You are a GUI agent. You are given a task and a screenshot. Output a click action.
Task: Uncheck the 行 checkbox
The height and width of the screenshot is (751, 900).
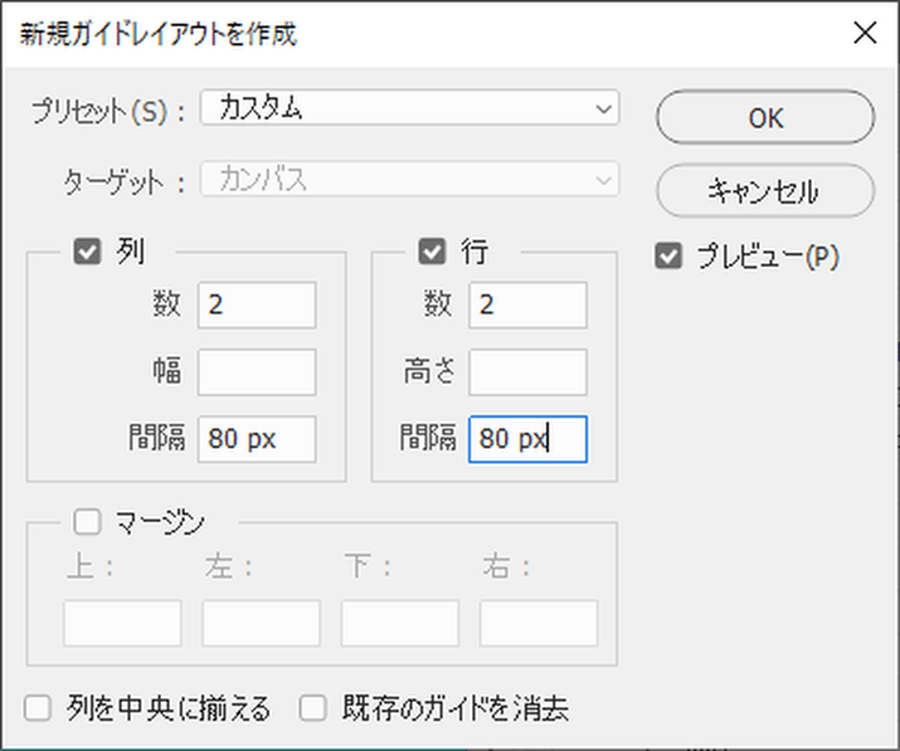pyautogui.click(x=432, y=252)
